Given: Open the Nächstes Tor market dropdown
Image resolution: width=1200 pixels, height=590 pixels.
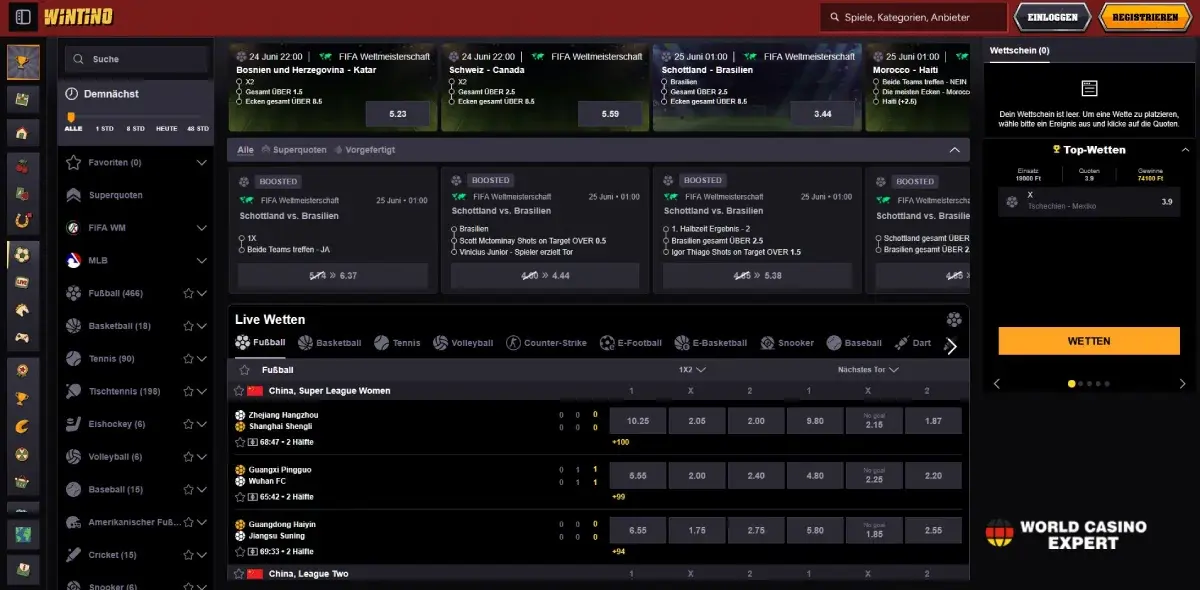Looking at the screenshot, I should coord(868,370).
